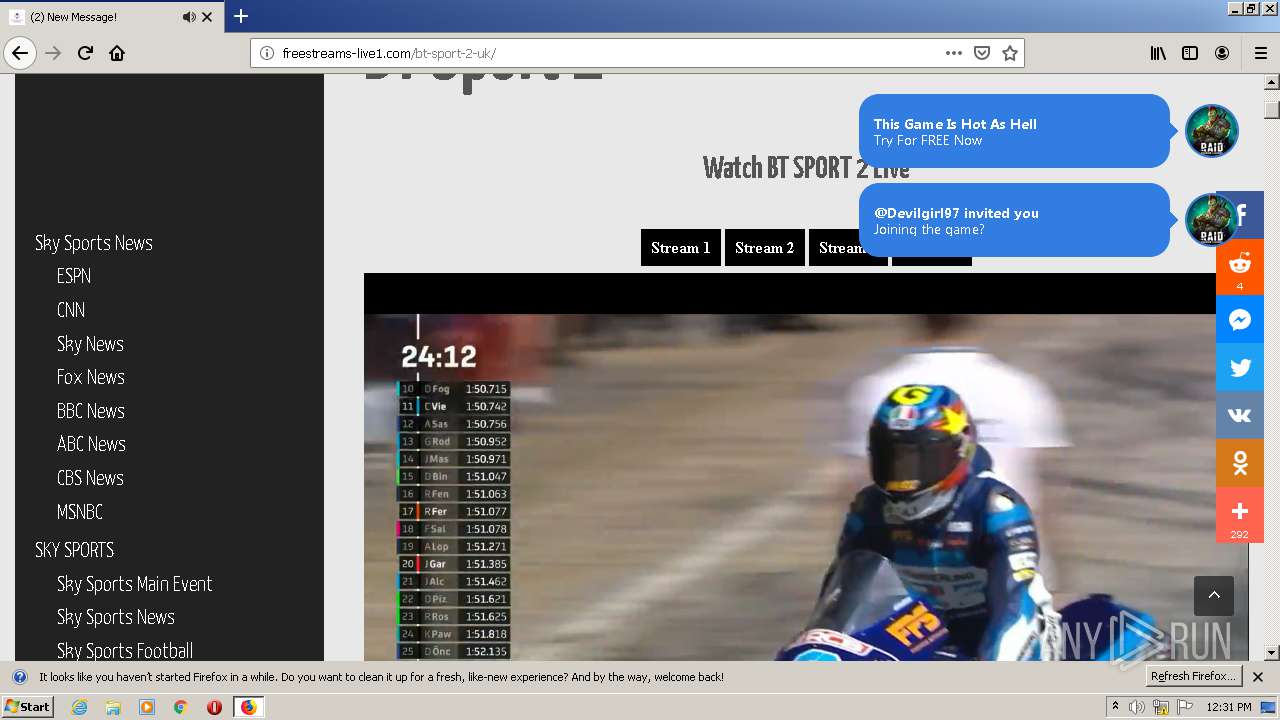Close the New Message tab
Screen dimensions: 1280x720
coord(207,17)
